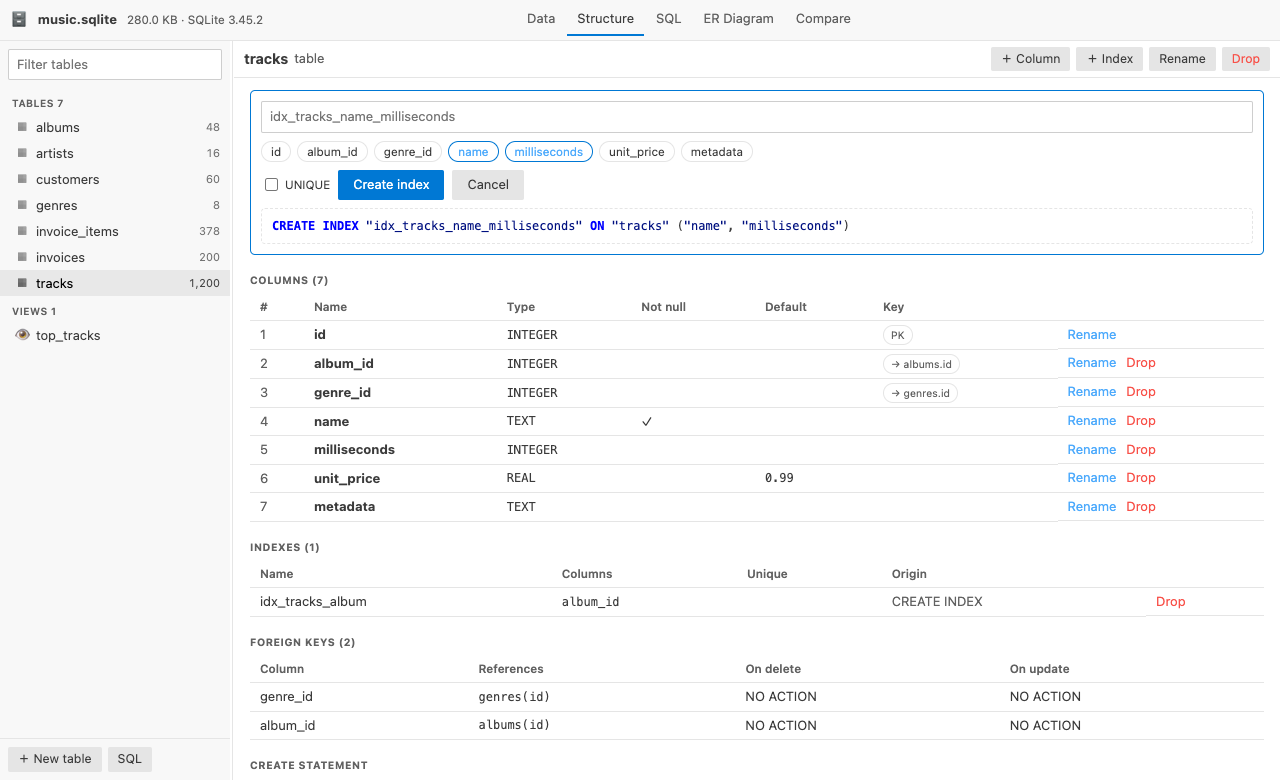1280x780 pixels.
Task: Rename the unit_price column
Action: pos(1091,478)
